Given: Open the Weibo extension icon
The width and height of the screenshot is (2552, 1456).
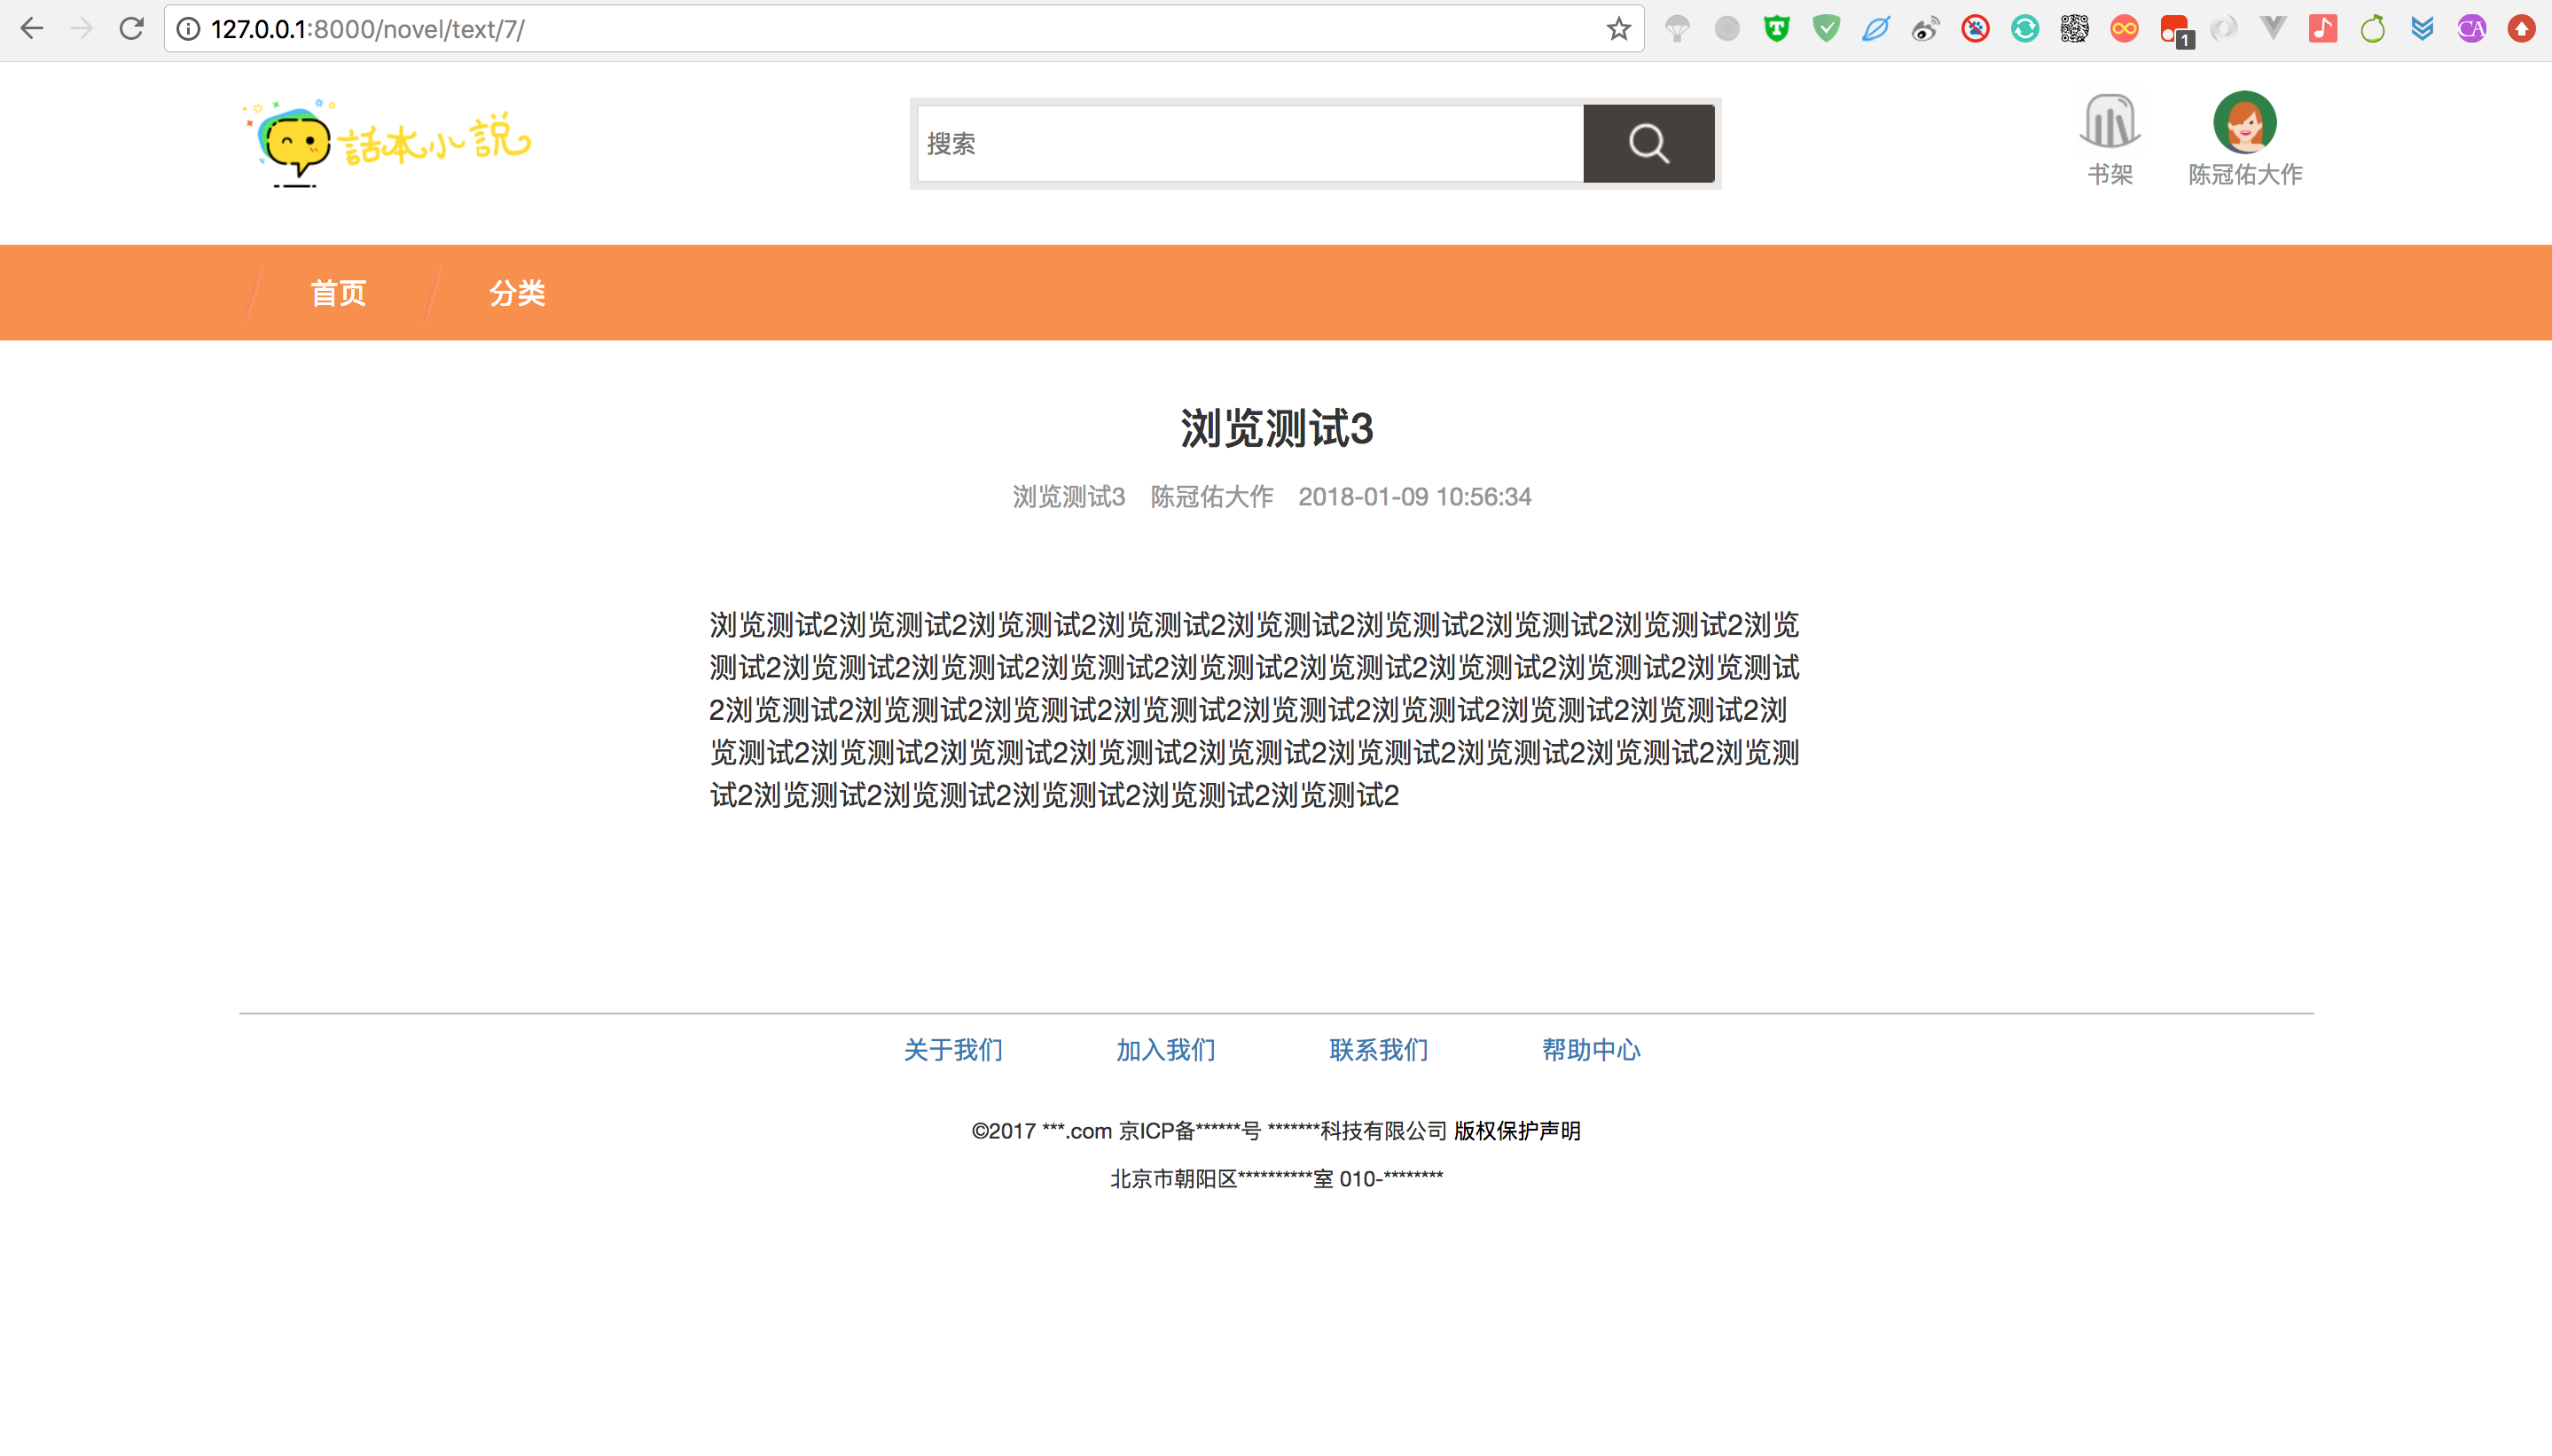Looking at the screenshot, I should pyautogui.click(x=1925, y=29).
